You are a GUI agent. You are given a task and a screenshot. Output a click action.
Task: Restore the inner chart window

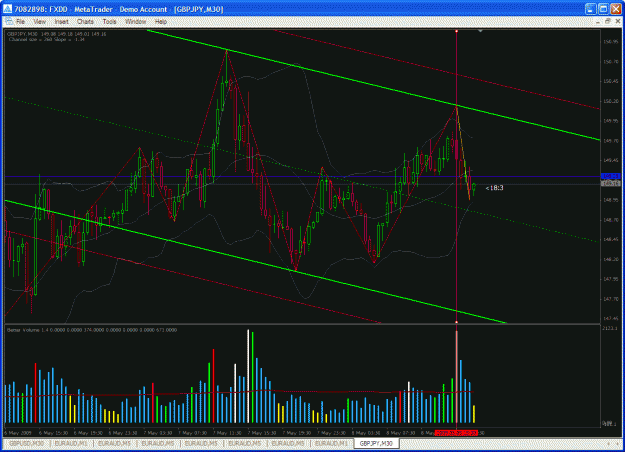pos(607,22)
